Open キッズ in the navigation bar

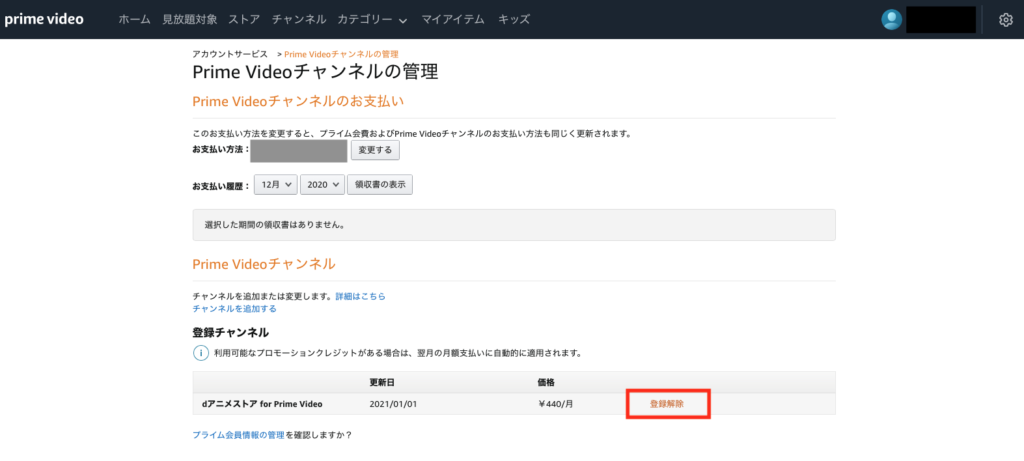tap(514, 20)
